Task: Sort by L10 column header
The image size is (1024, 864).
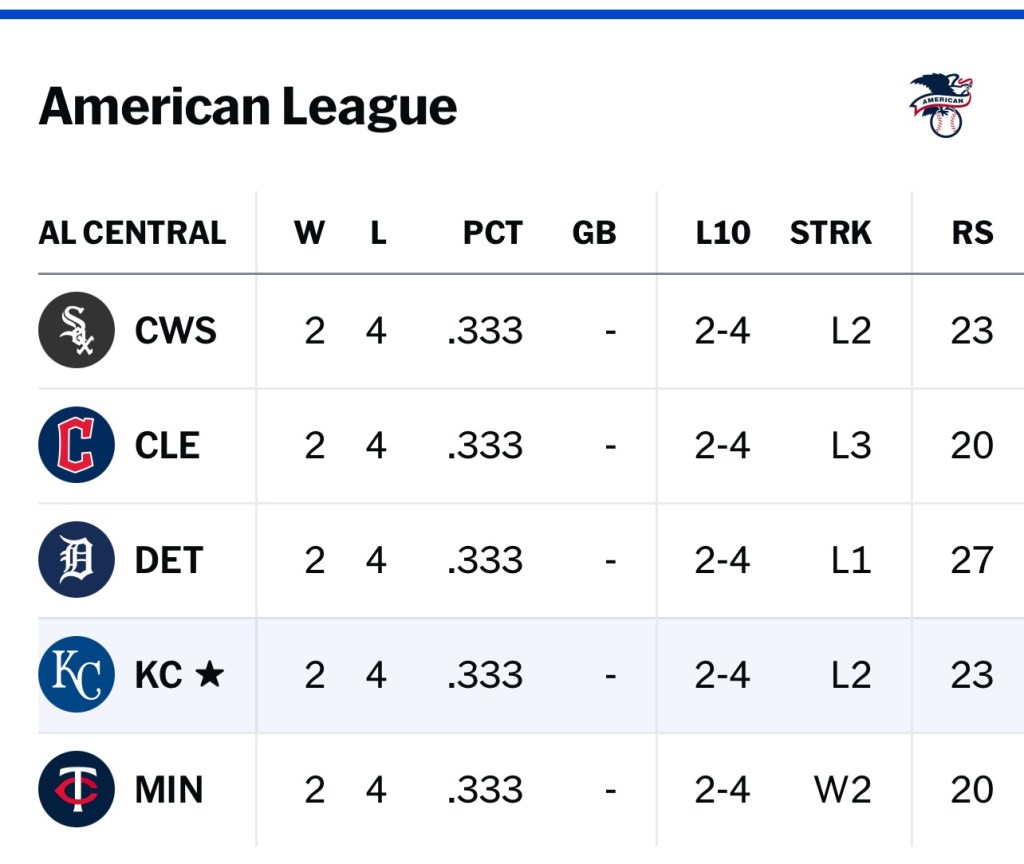Action: click(x=723, y=233)
